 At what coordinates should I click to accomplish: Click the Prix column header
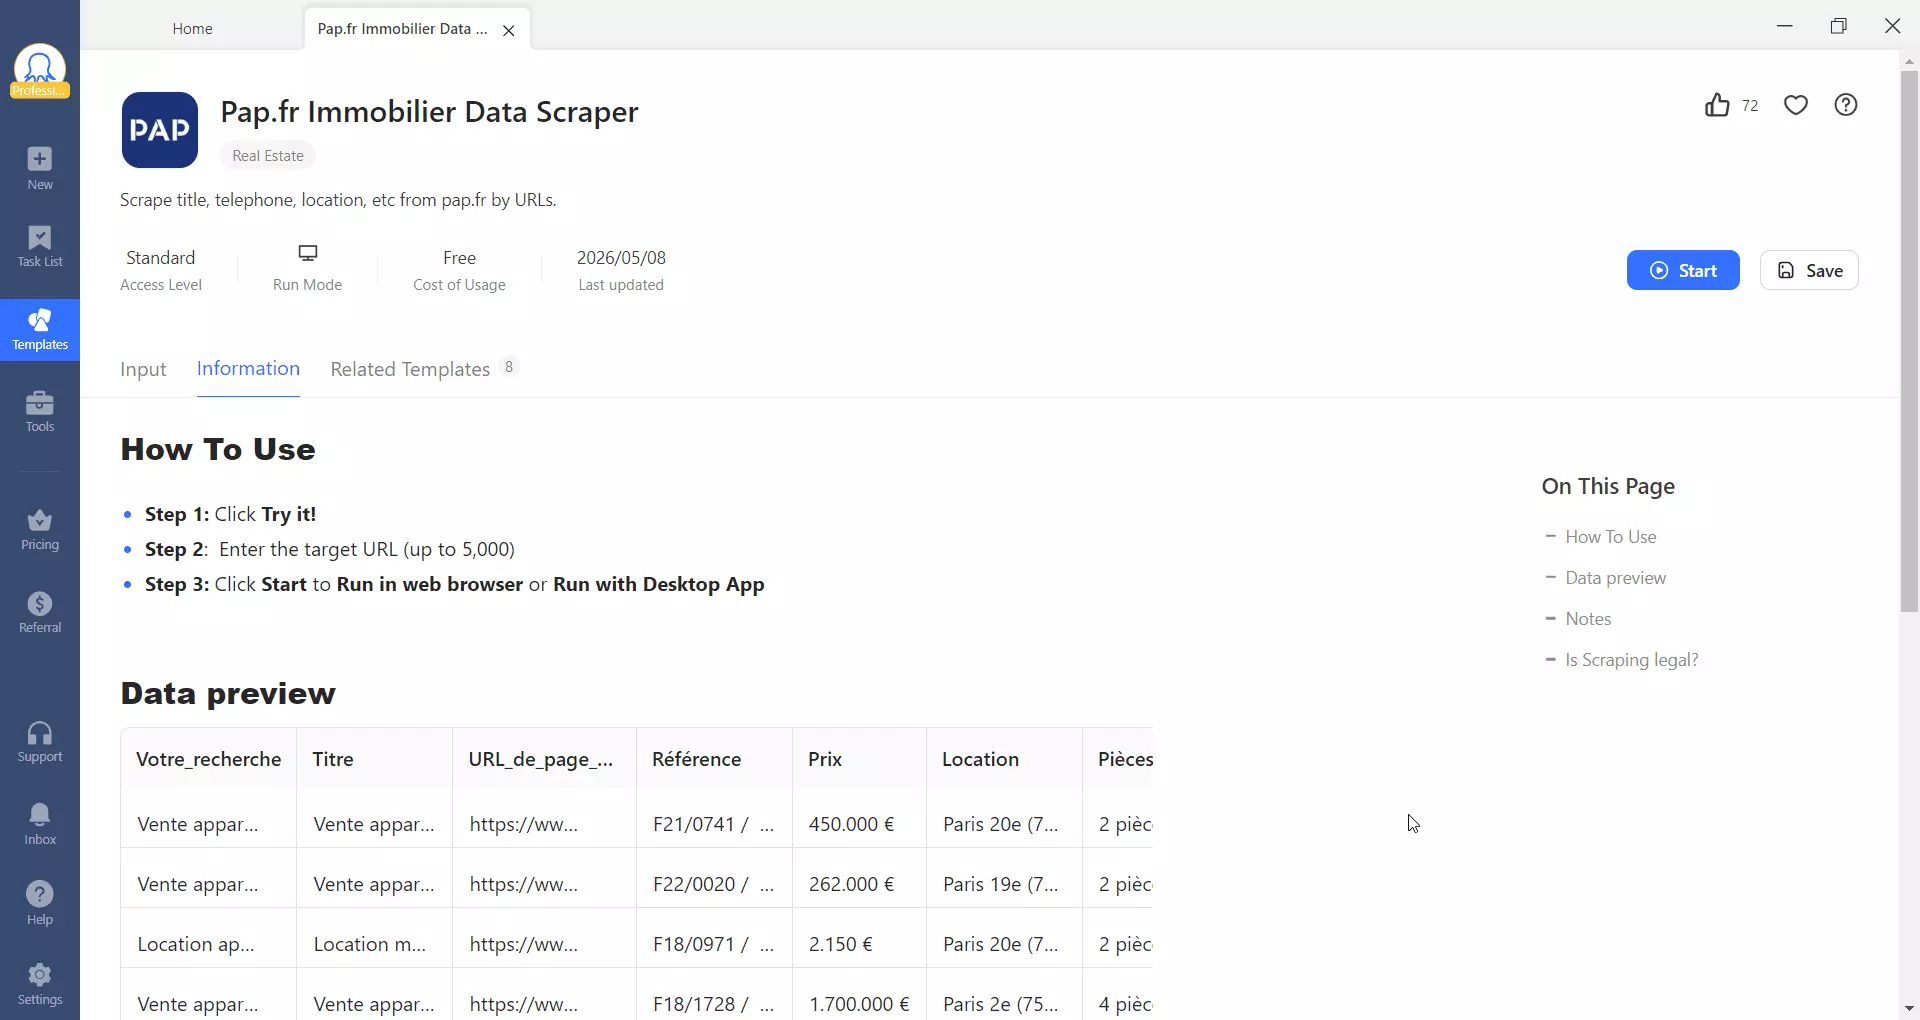coord(859,759)
